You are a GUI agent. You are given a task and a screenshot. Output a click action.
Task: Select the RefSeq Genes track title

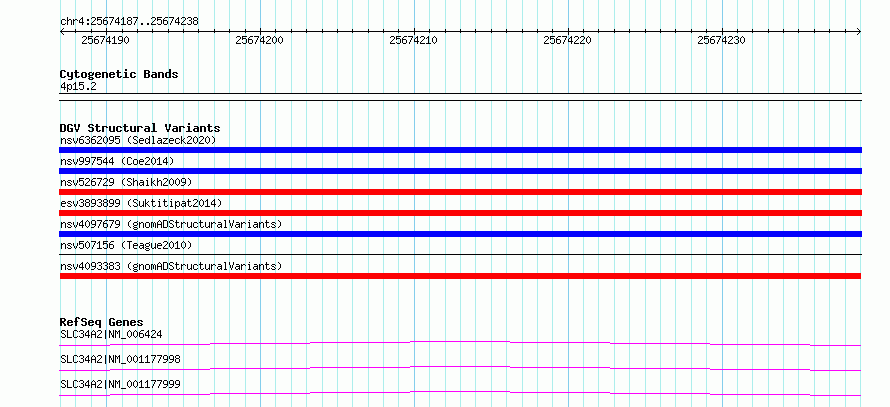click(x=102, y=322)
